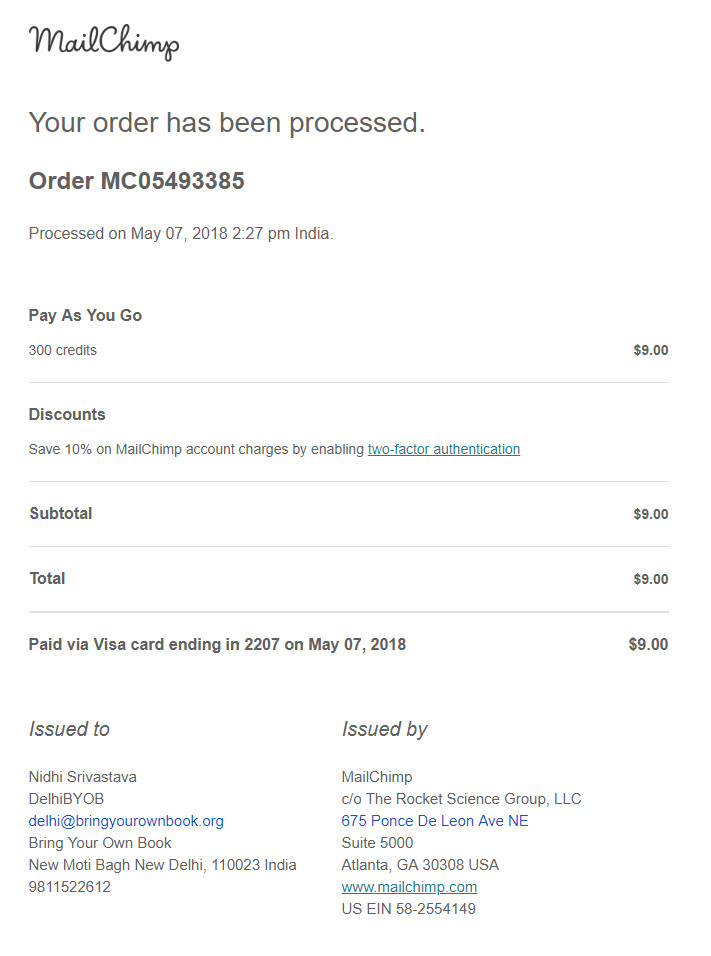Click the Subtotal label
The image size is (711, 956).
click(61, 514)
